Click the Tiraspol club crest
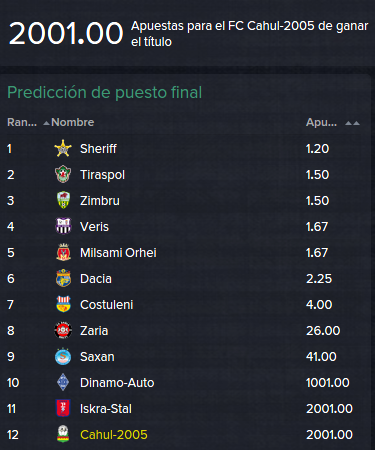This screenshot has height=450, width=375. point(63,174)
